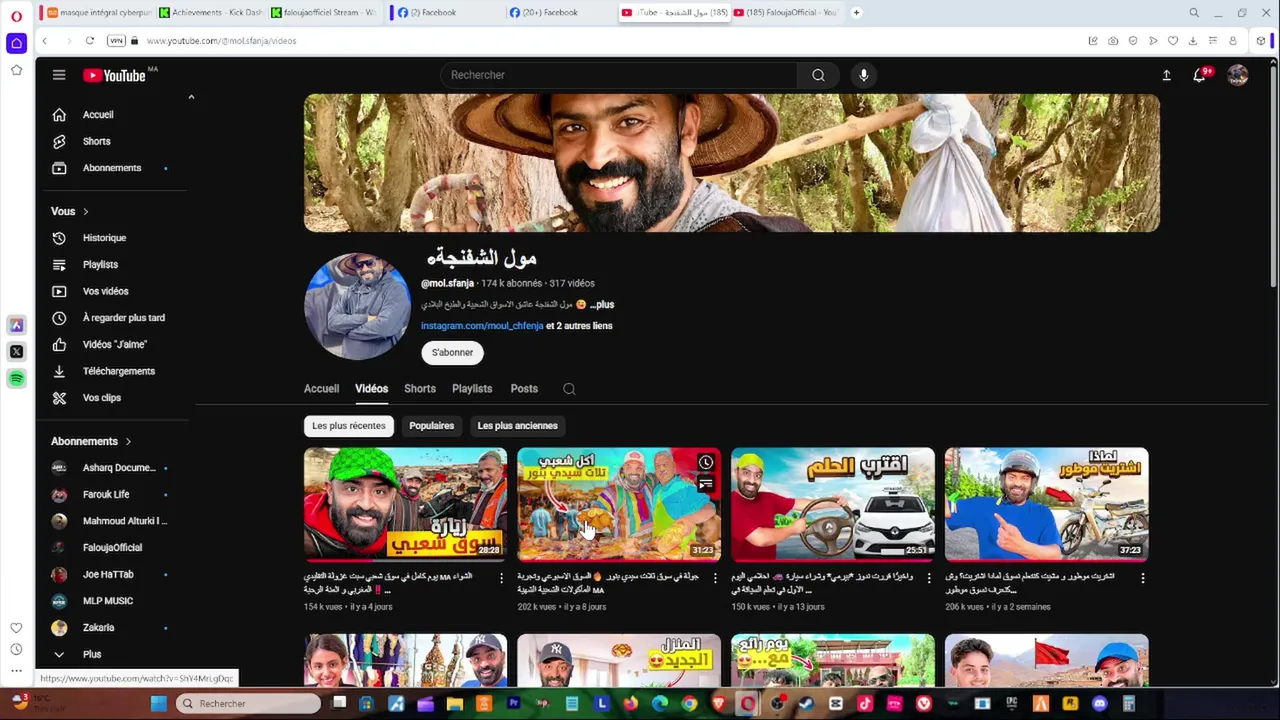Open the three-dot menu of the 25:51 video

point(929,578)
